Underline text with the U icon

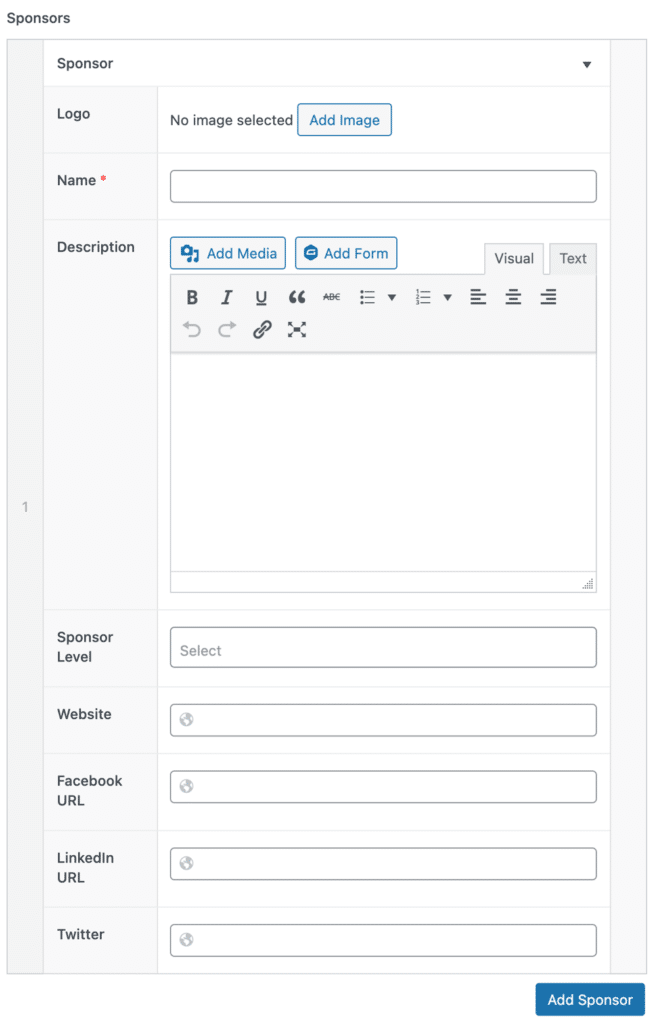click(x=261, y=297)
